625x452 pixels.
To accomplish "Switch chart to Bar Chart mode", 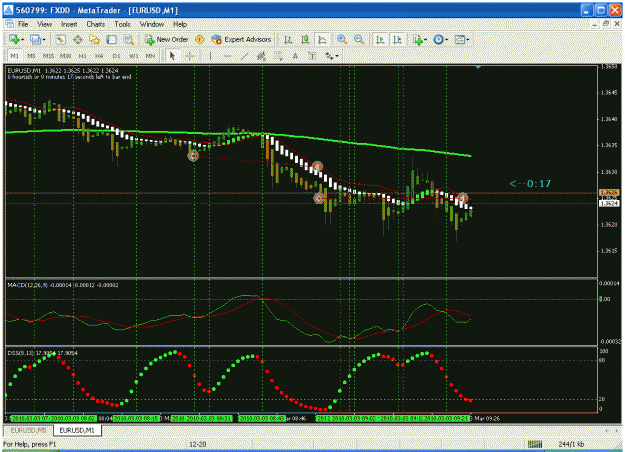I will pos(288,39).
